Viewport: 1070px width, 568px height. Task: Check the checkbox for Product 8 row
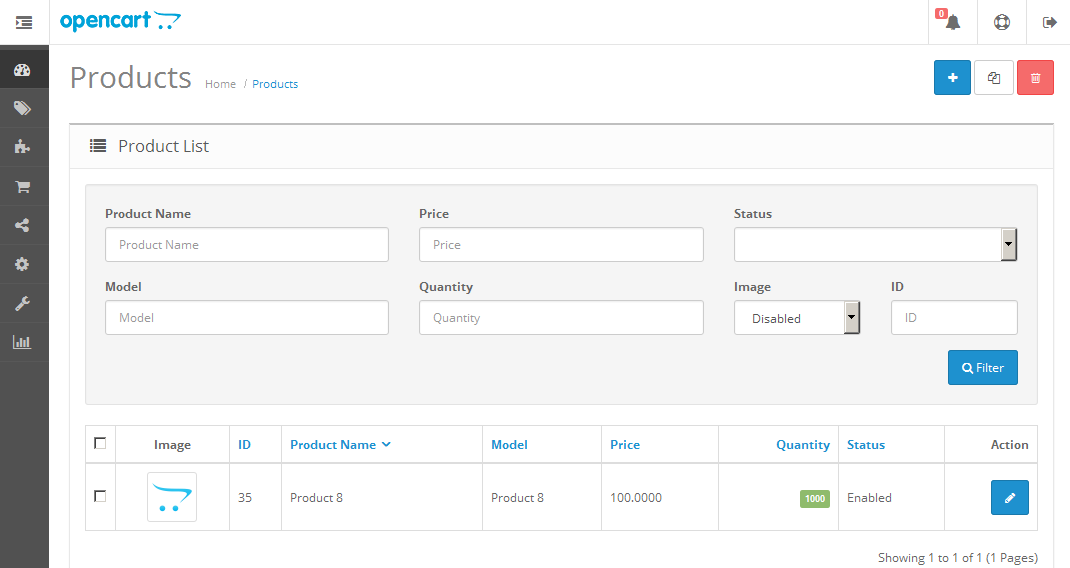point(100,496)
